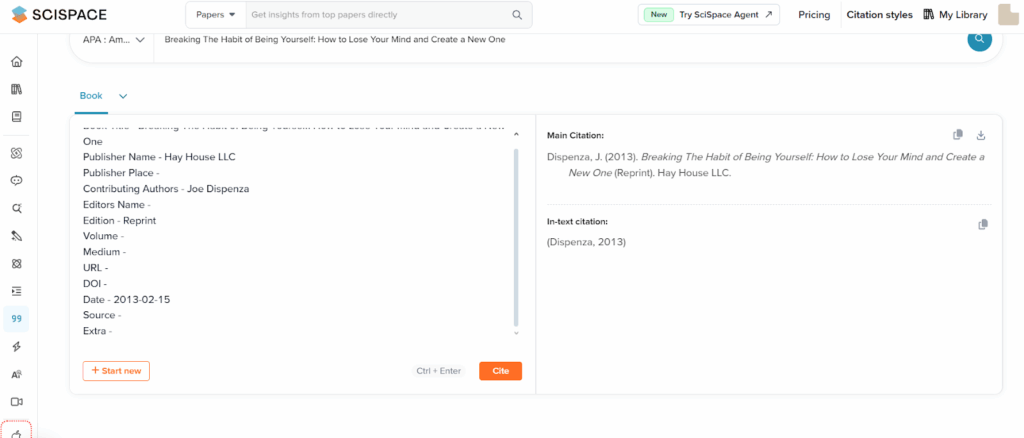
Task: Open My Library
Action: 955,14
